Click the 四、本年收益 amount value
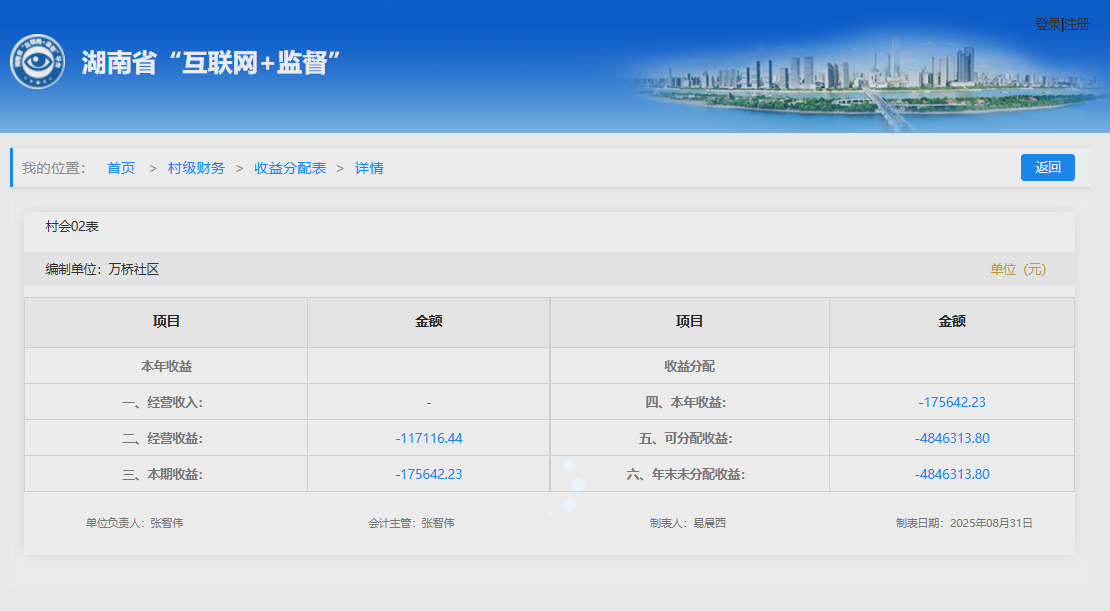The image size is (1110, 611). coord(951,402)
